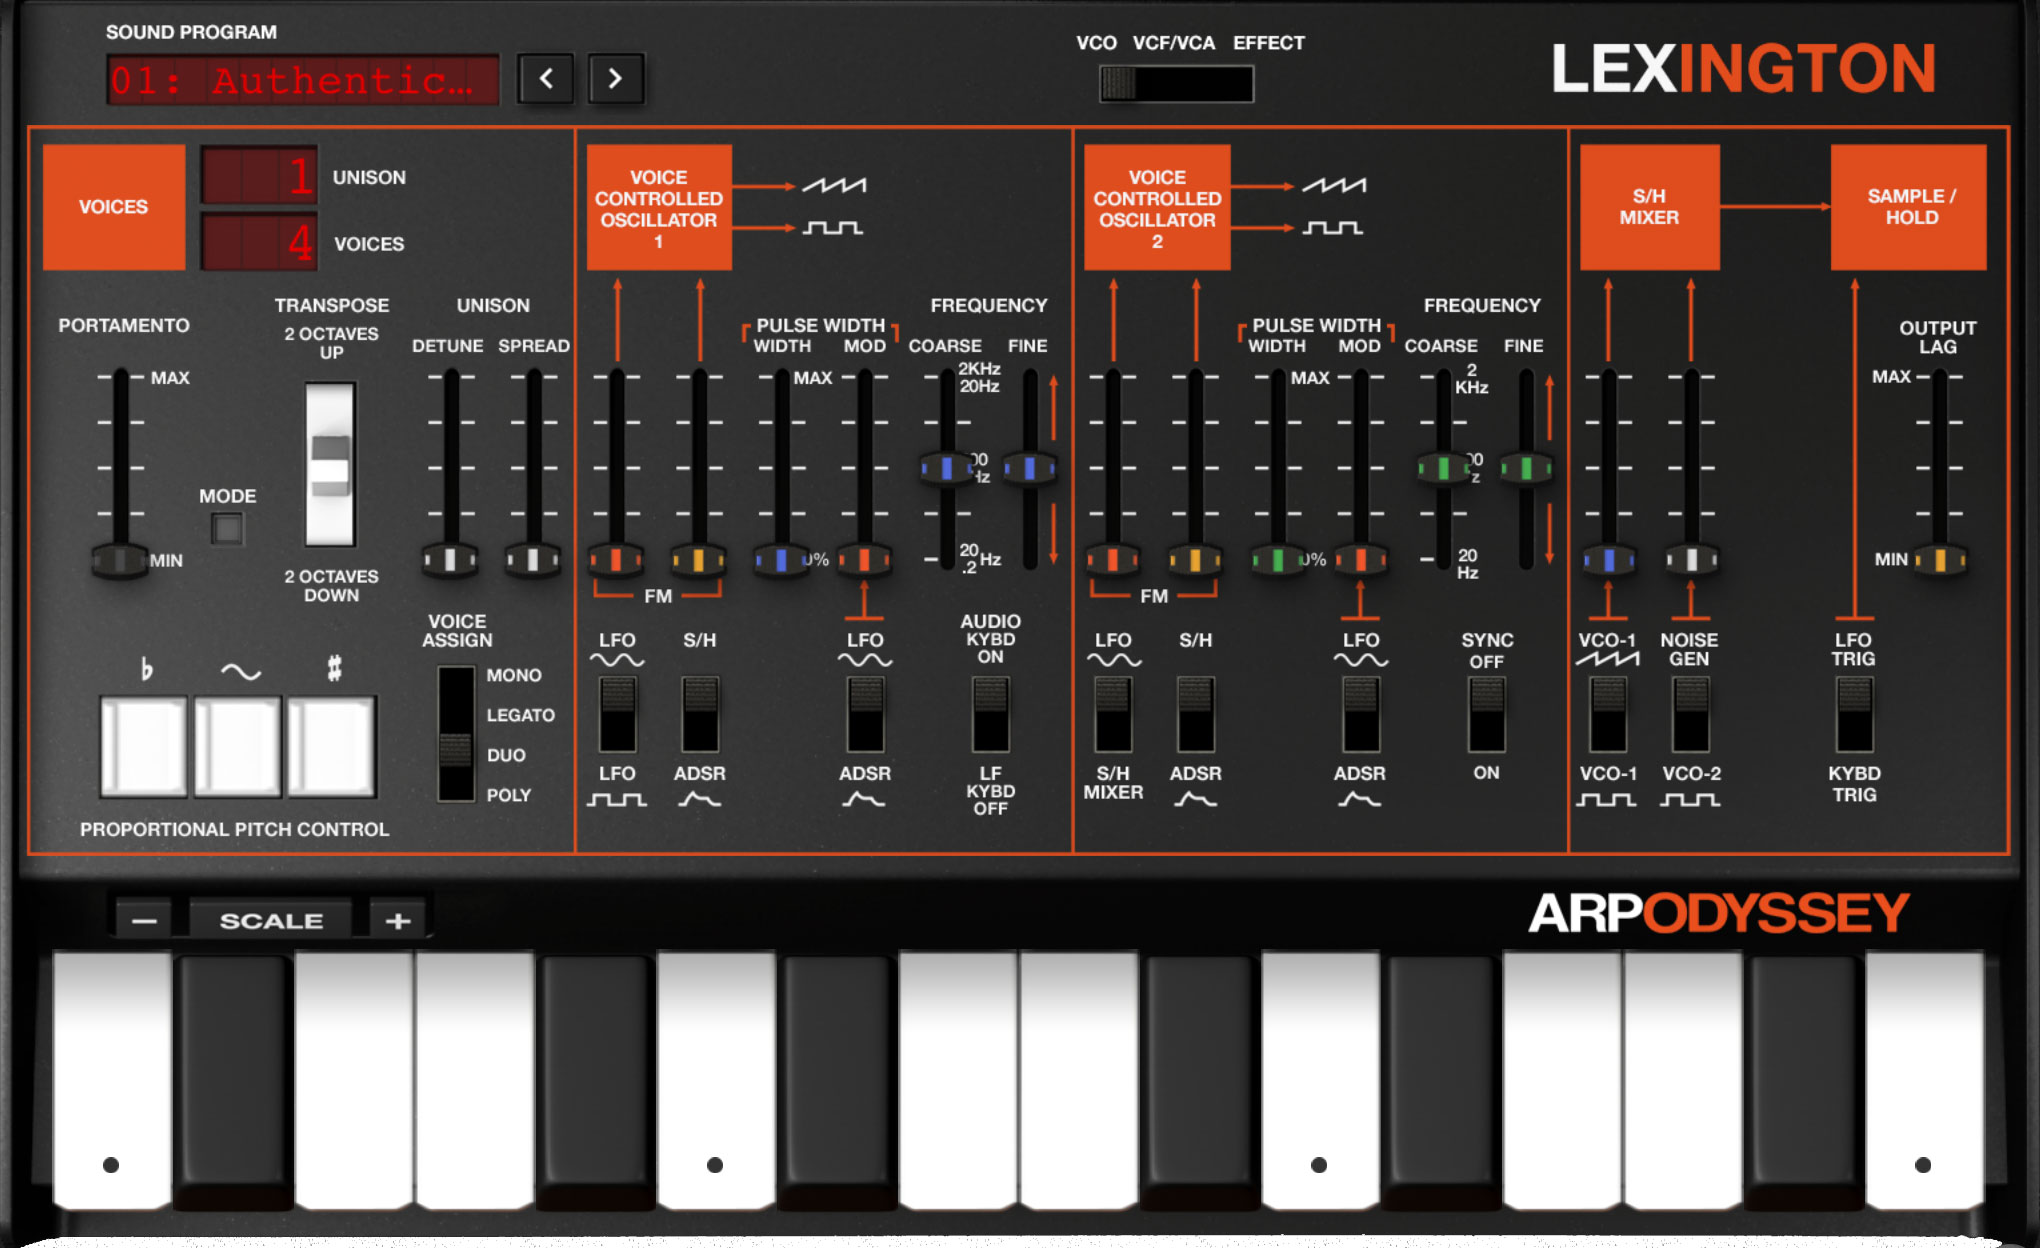Toggle Audio KYBD On / LF KYBD Off switch
Image resolution: width=2040 pixels, height=1248 pixels.
990,714
